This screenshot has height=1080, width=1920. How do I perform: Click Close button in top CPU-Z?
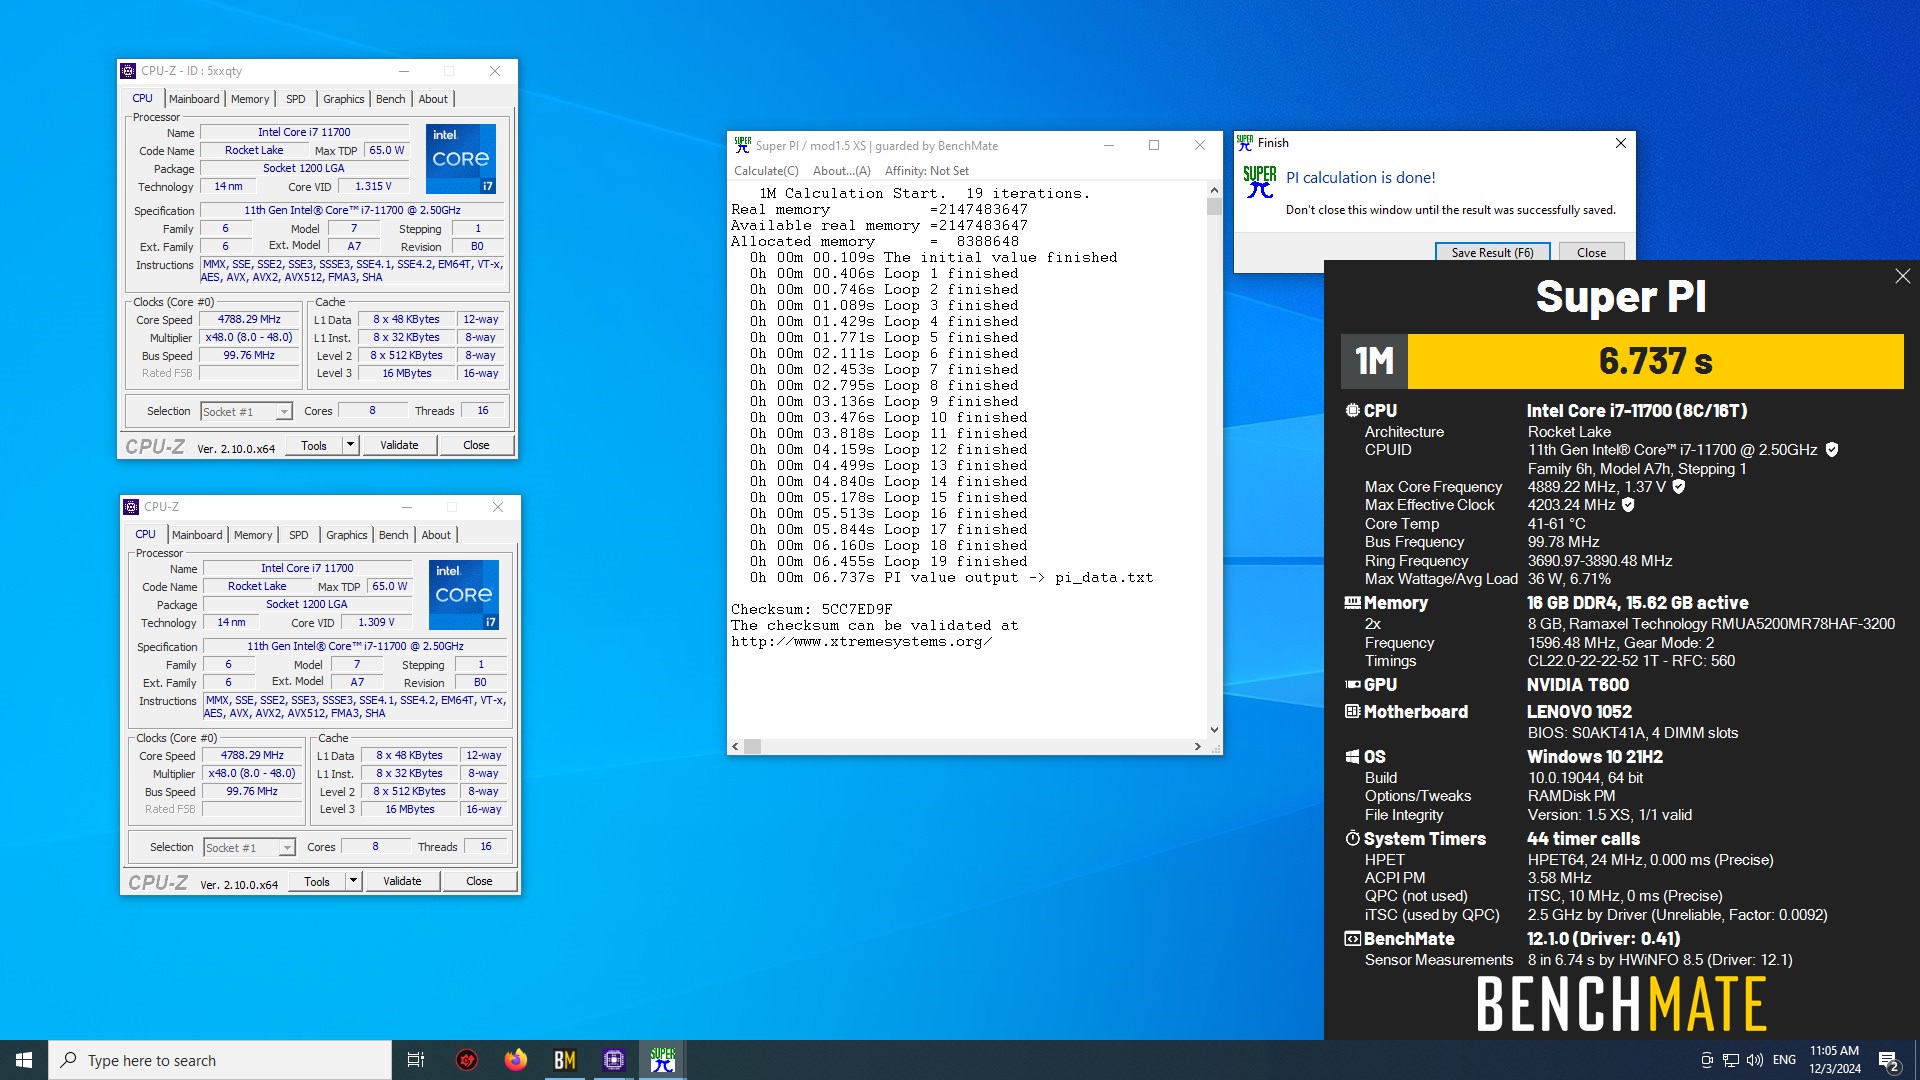click(x=476, y=445)
